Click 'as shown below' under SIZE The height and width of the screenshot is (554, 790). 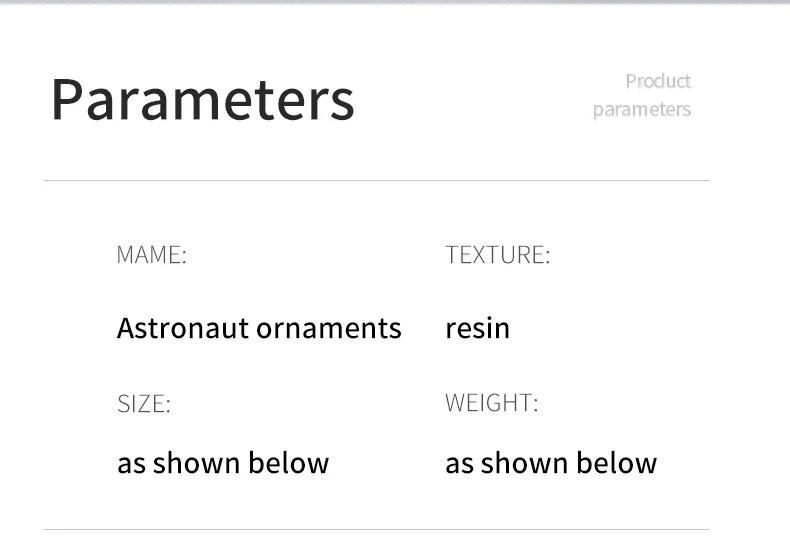click(223, 463)
